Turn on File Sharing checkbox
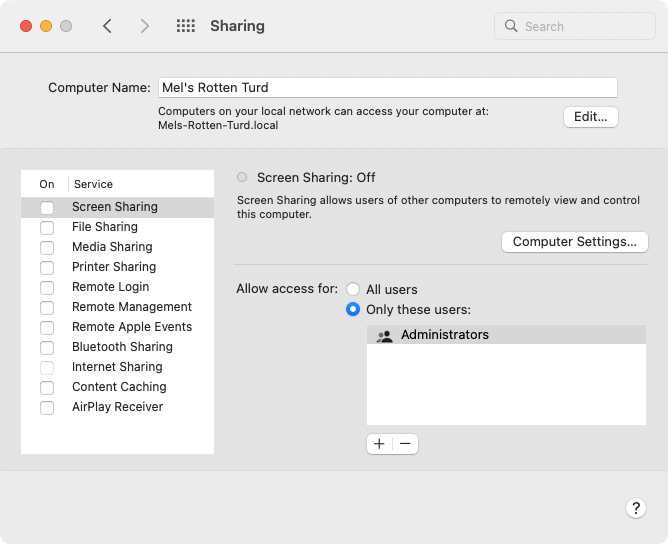 point(47,228)
